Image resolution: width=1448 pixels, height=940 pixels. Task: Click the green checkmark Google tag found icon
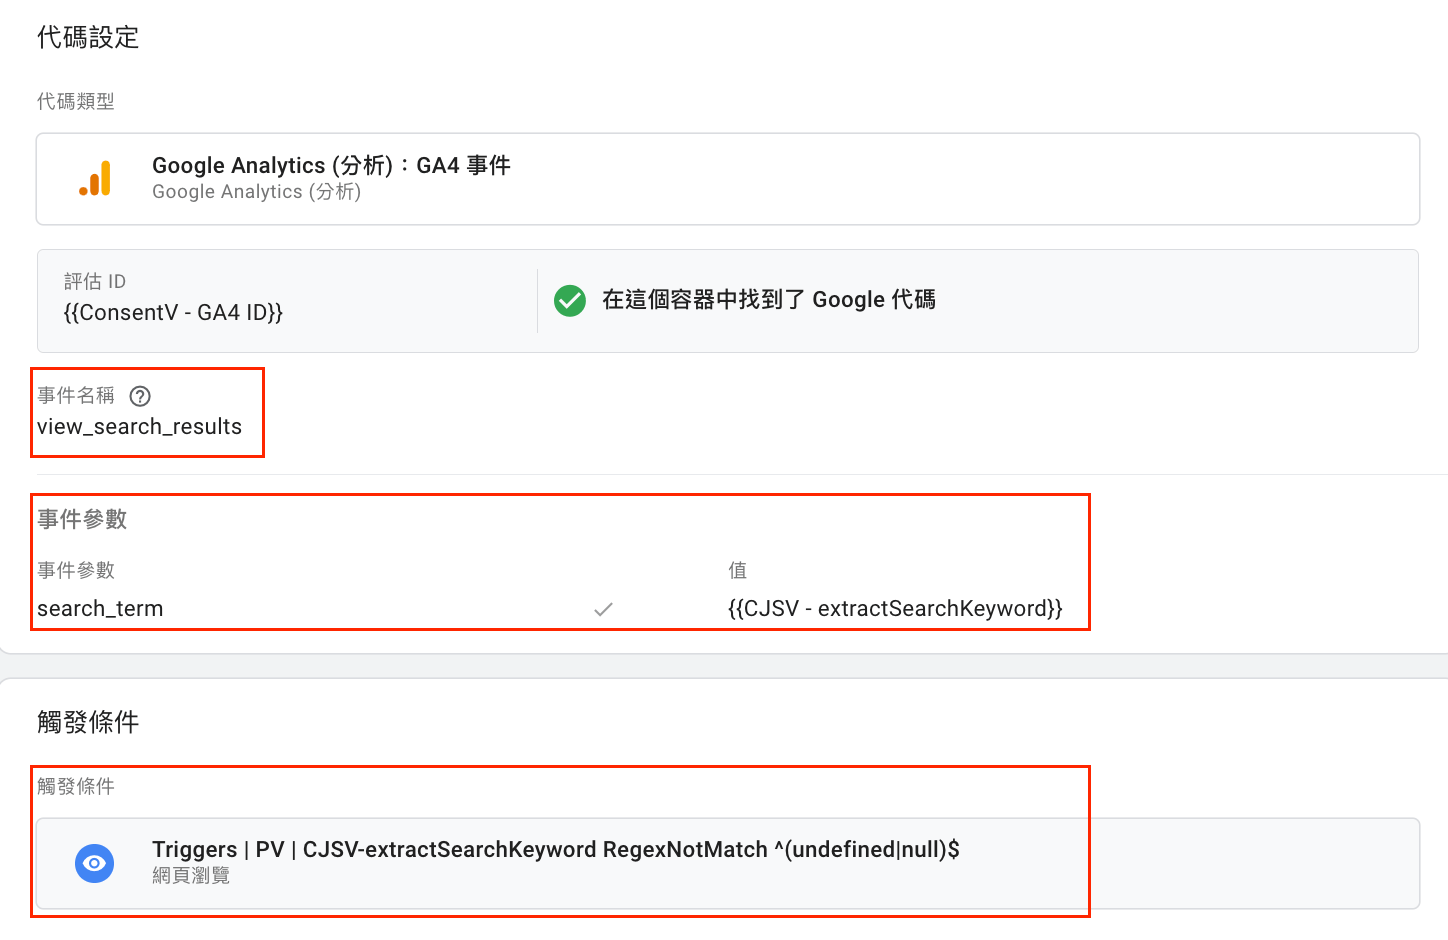tap(570, 300)
